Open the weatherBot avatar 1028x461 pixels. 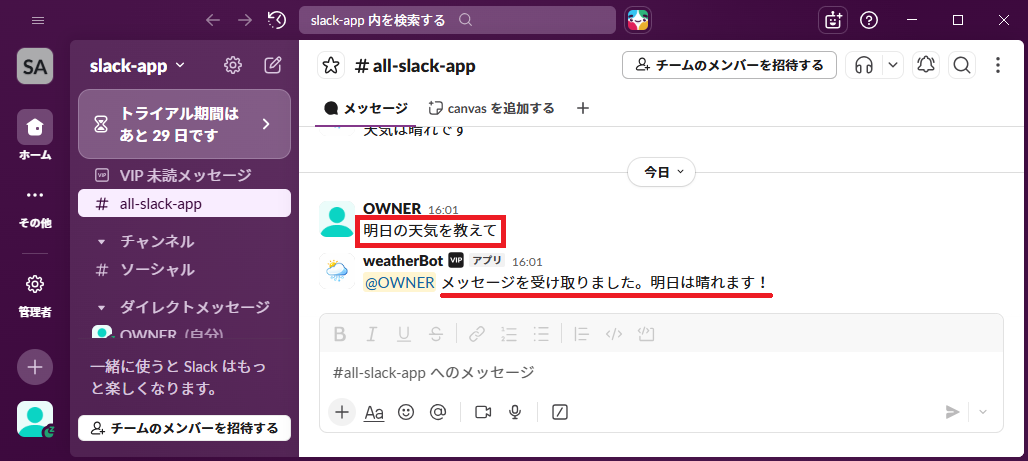point(337,271)
